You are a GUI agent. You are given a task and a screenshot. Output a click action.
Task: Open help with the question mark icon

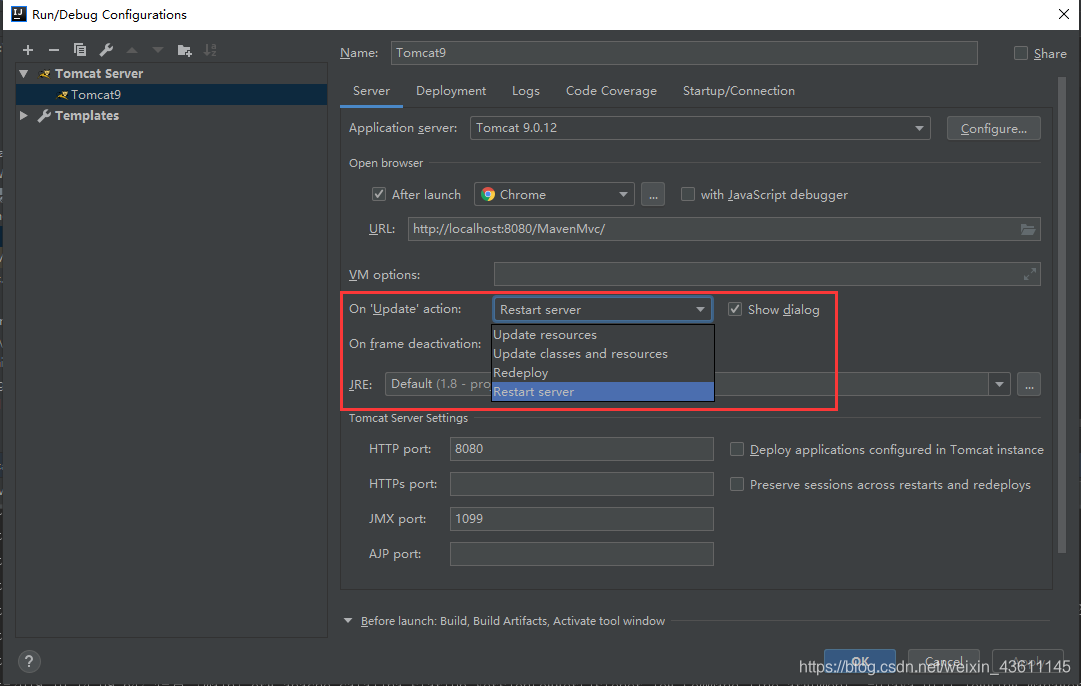28,662
